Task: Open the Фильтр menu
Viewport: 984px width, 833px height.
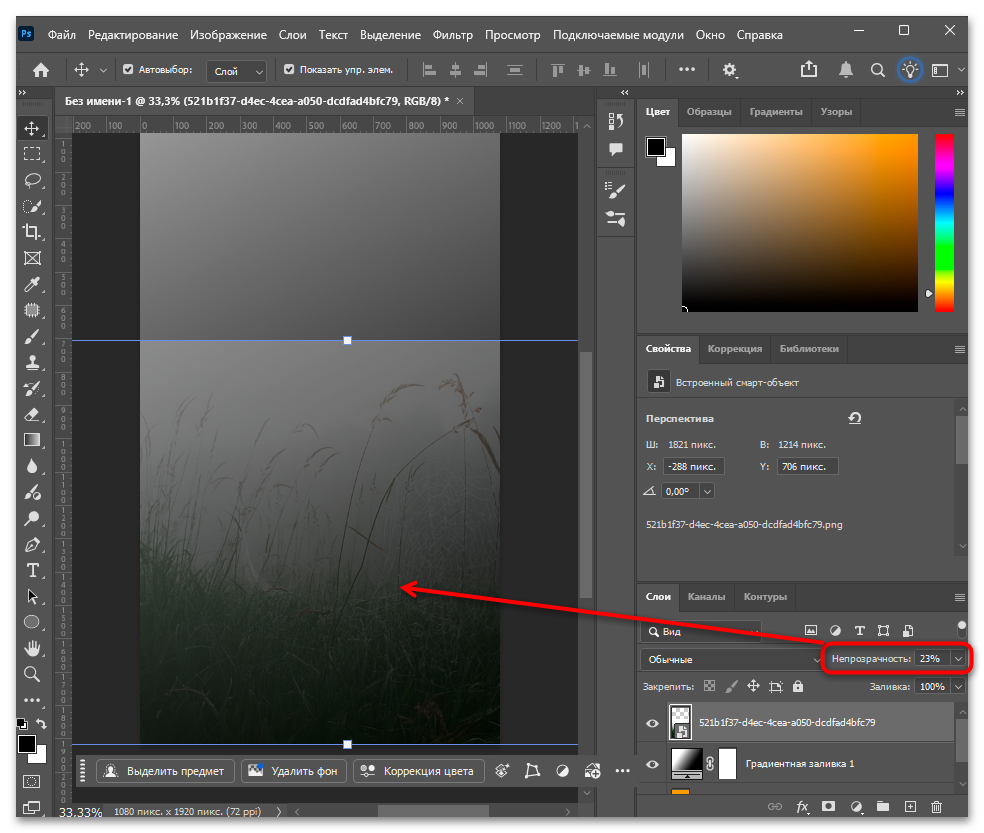Action: [452, 35]
